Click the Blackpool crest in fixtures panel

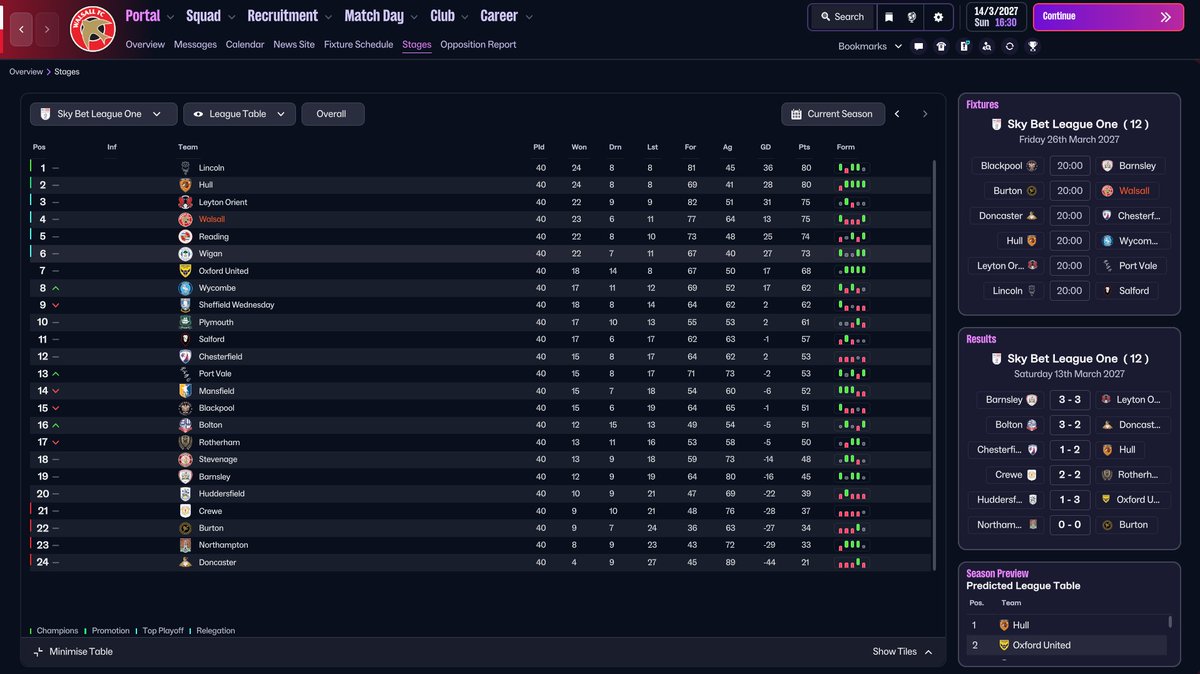[x=1032, y=166]
